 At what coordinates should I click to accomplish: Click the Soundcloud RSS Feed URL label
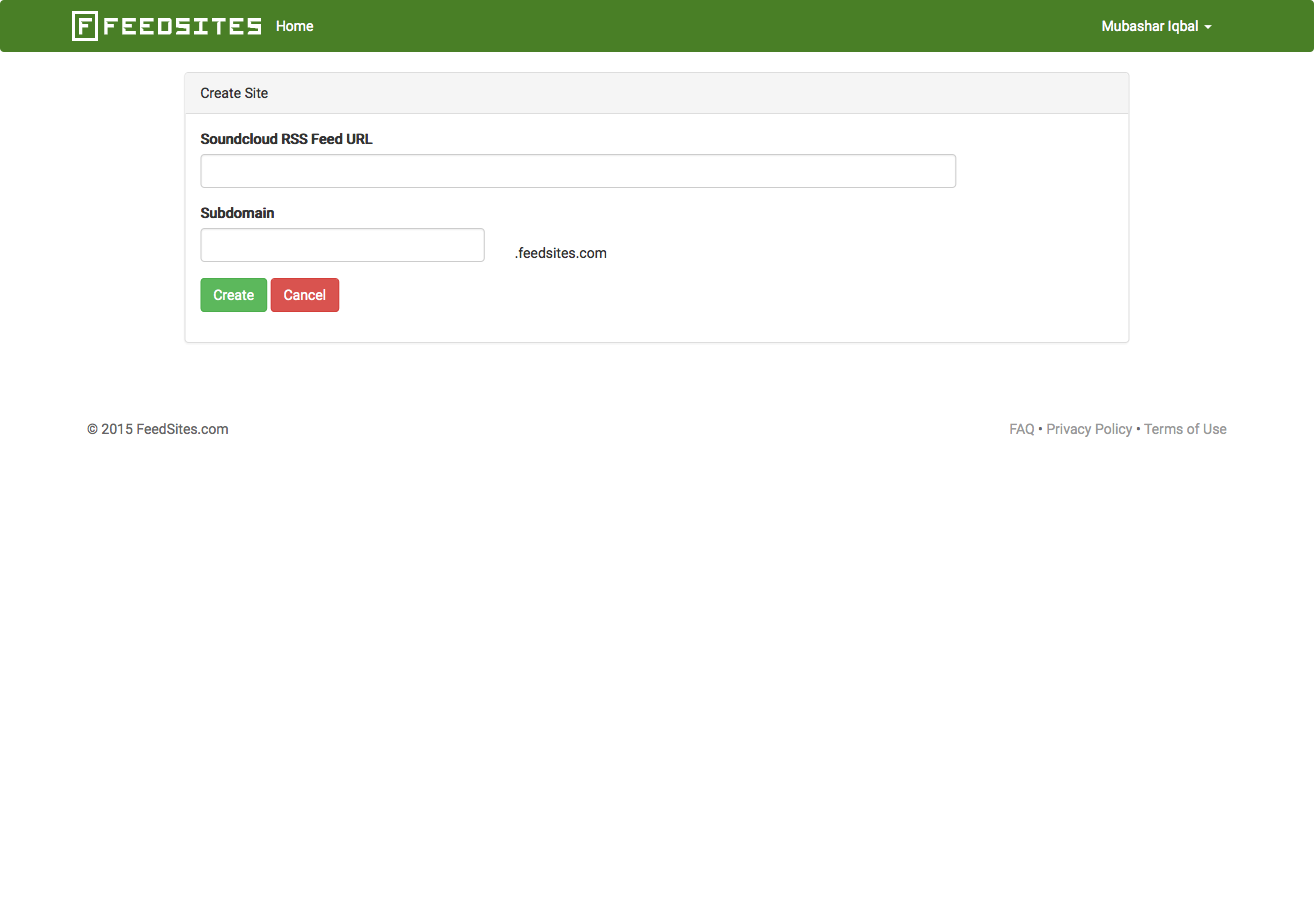(286, 139)
